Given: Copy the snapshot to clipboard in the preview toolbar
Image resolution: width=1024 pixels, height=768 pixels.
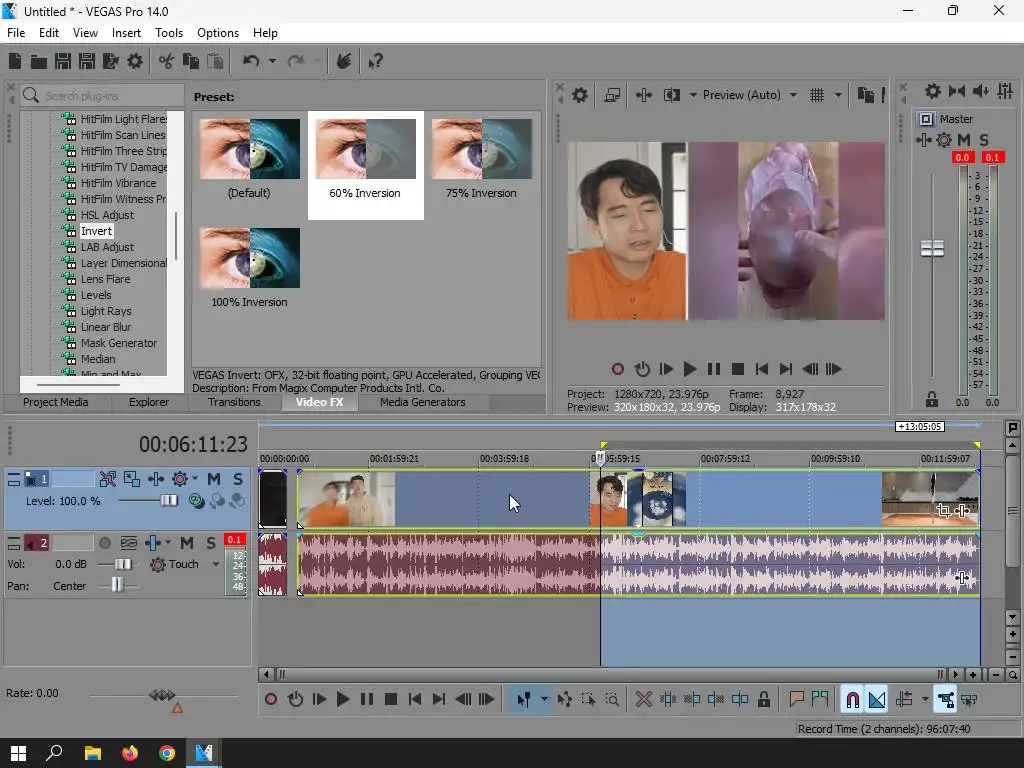Looking at the screenshot, I should point(865,95).
